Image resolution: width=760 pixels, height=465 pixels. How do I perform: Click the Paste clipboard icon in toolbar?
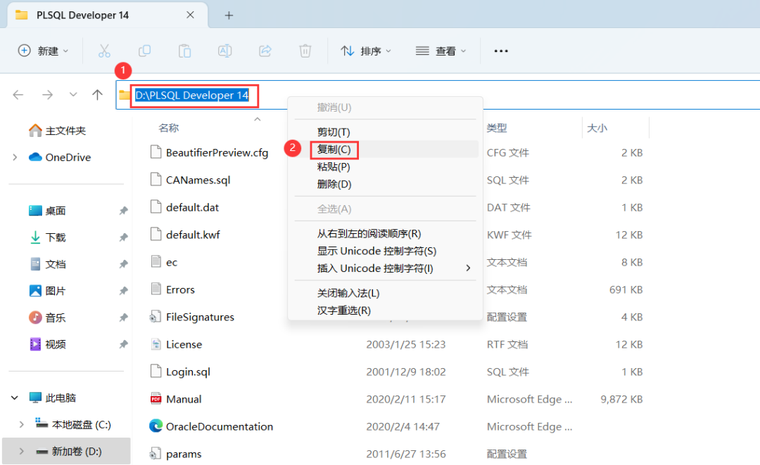point(185,51)
